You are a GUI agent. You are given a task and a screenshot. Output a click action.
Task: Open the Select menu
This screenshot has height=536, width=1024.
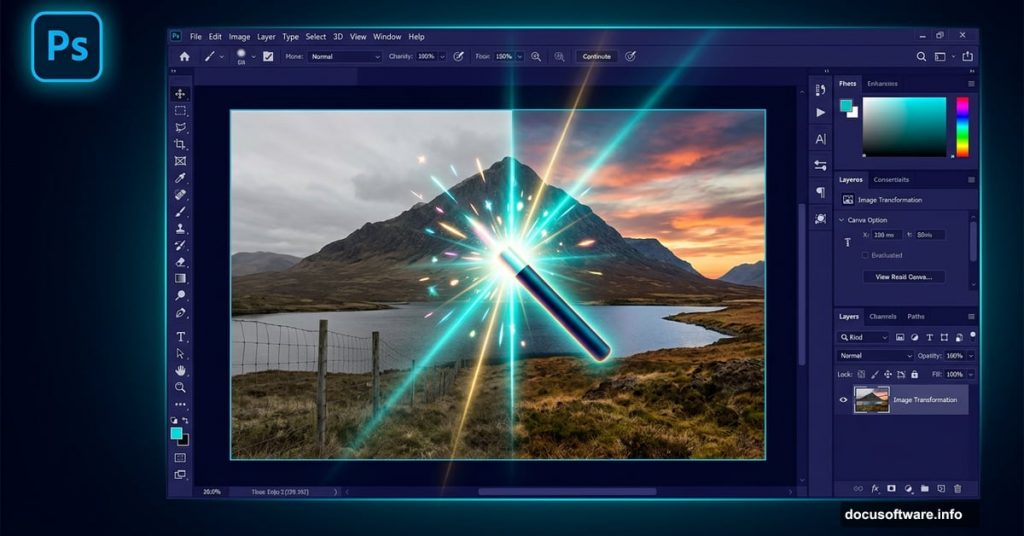[315, 37]
